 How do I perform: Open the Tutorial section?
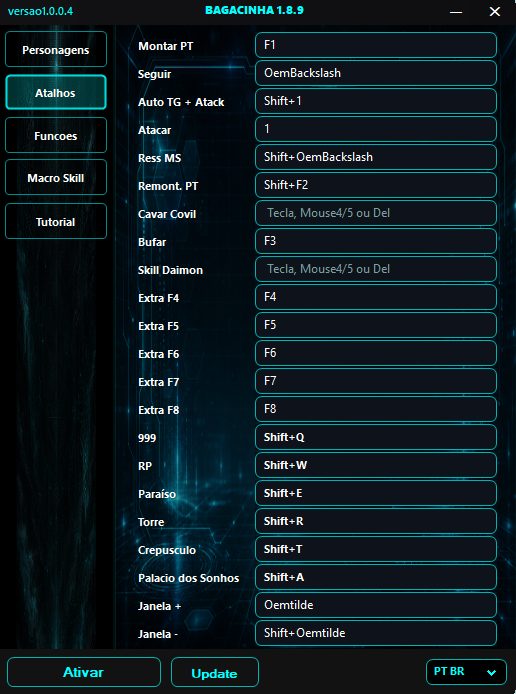[x=56, y=221]
